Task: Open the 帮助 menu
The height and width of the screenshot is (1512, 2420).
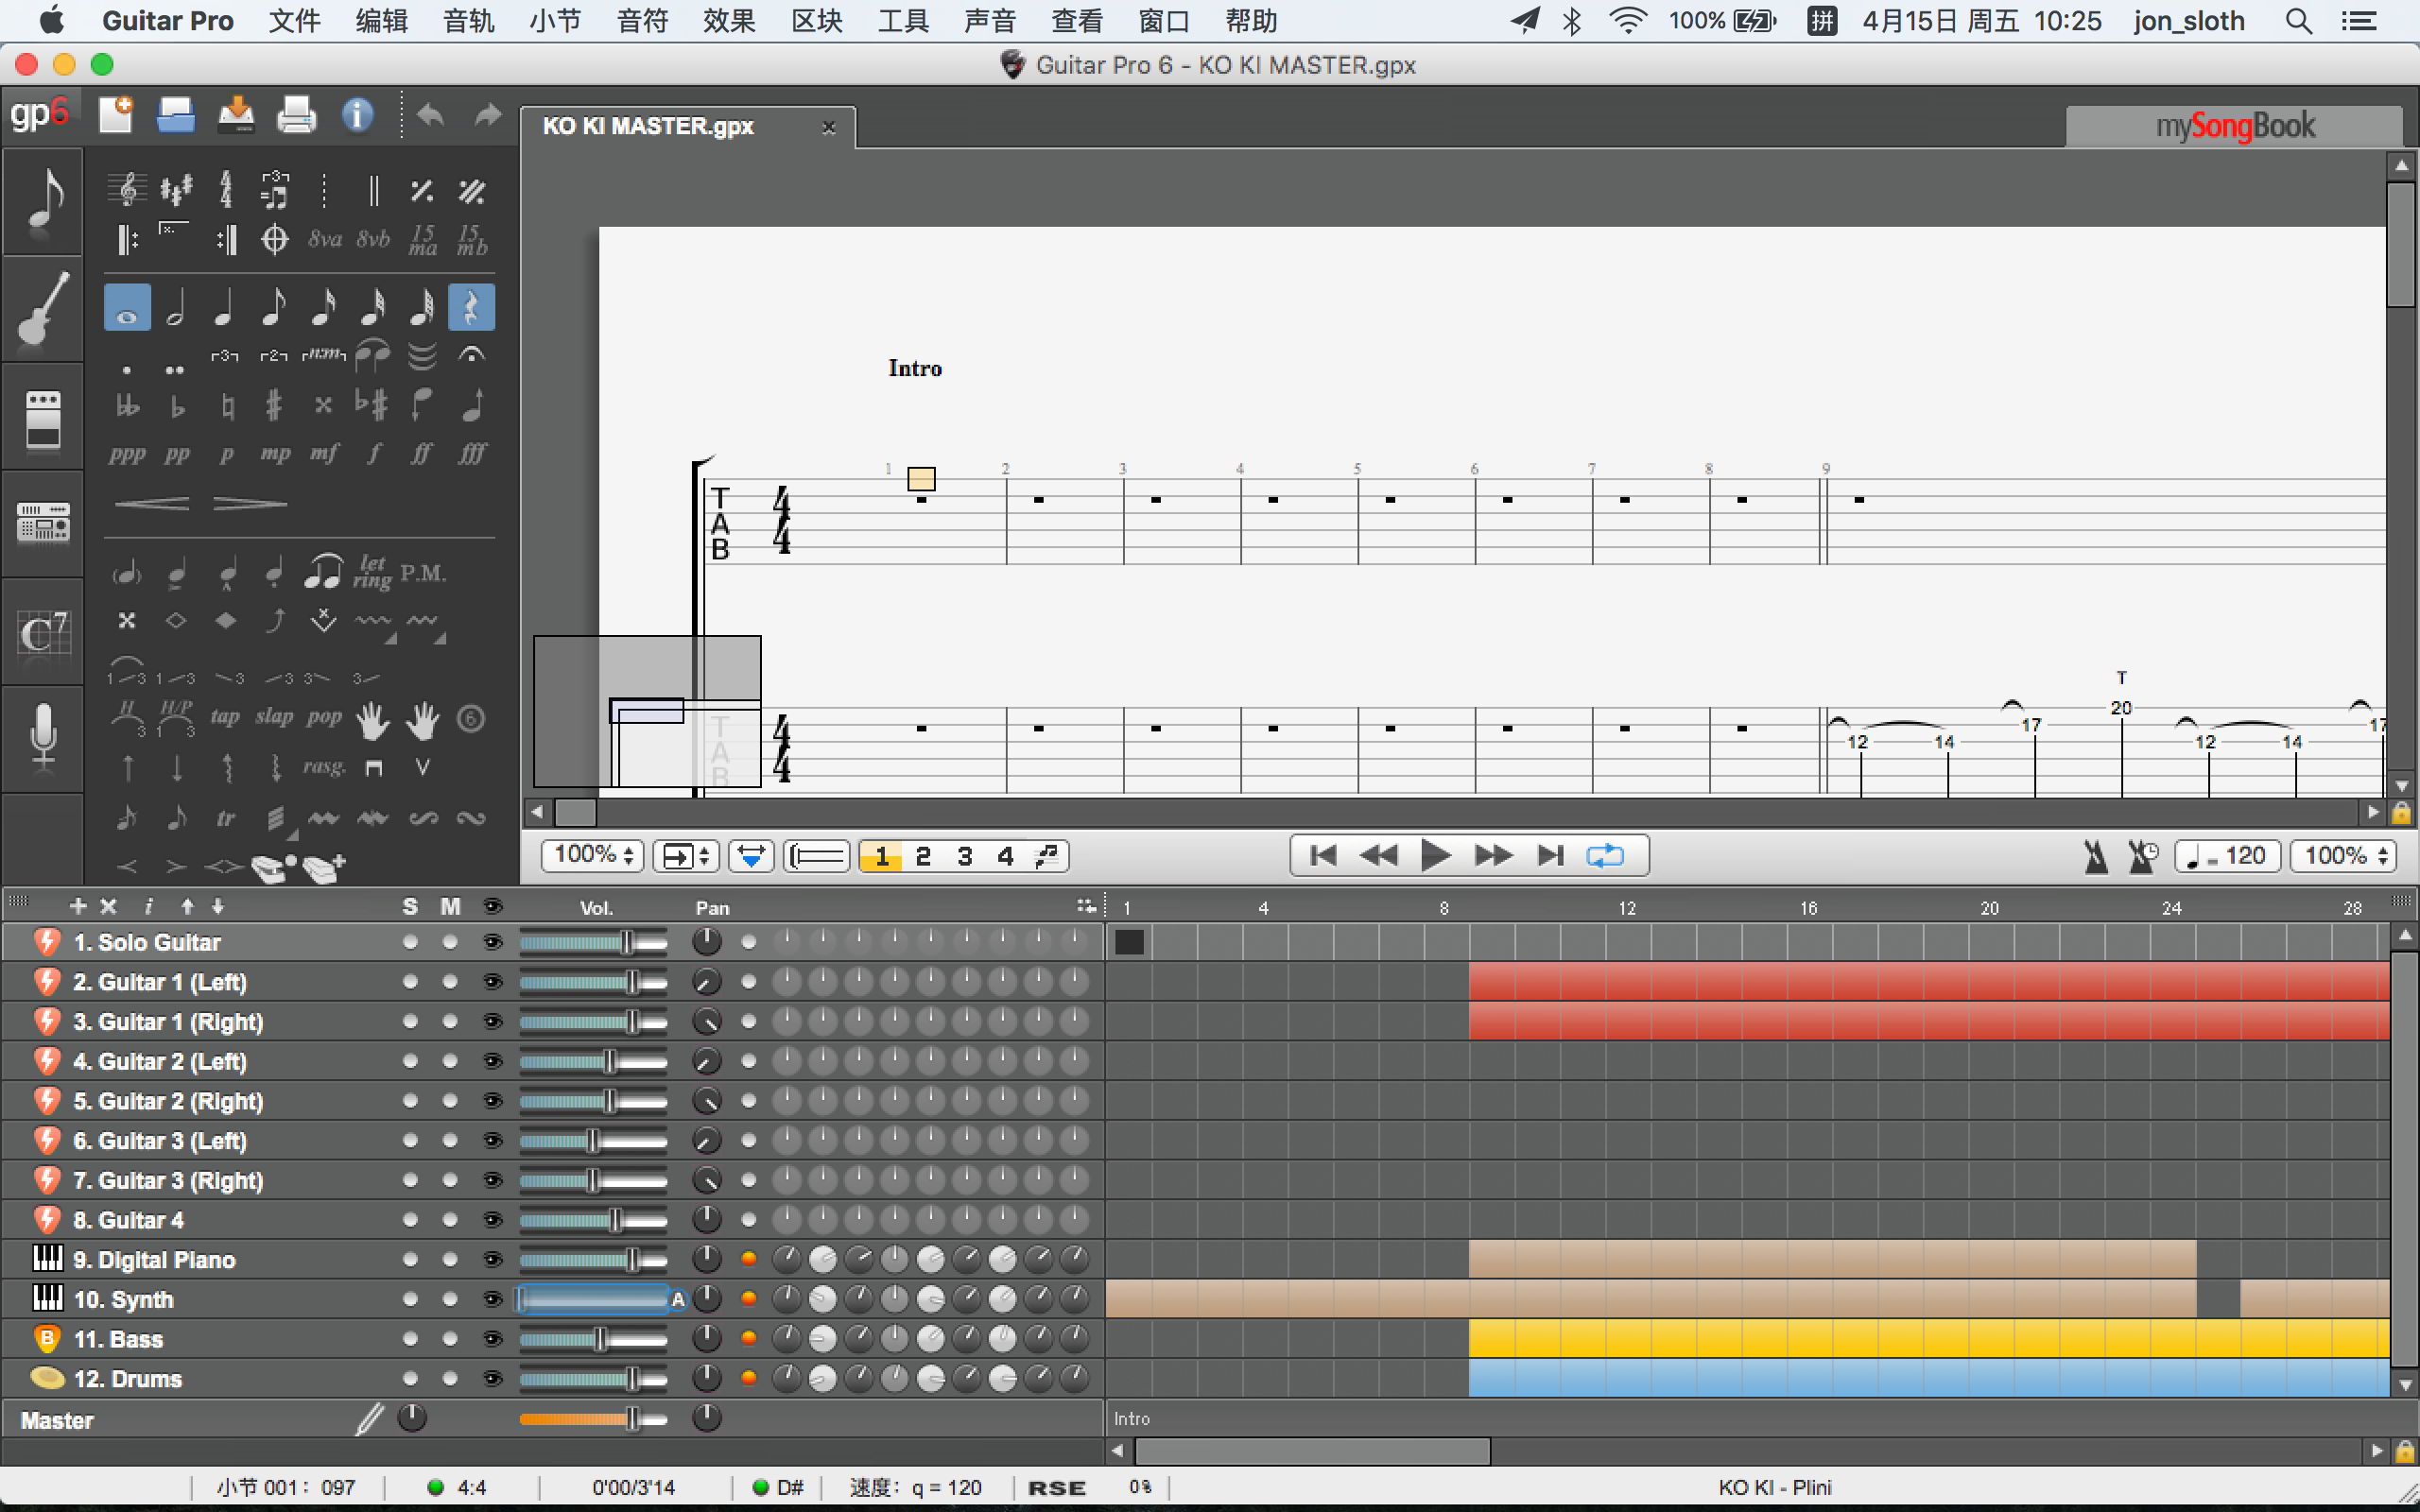Action: (1251, 20)
